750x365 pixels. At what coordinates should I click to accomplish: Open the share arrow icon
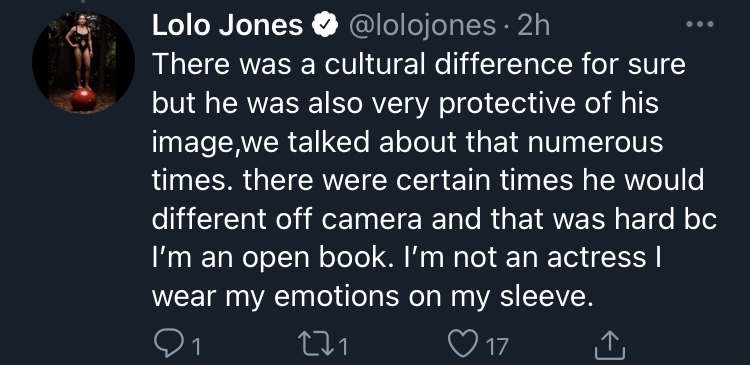point(609,344)
